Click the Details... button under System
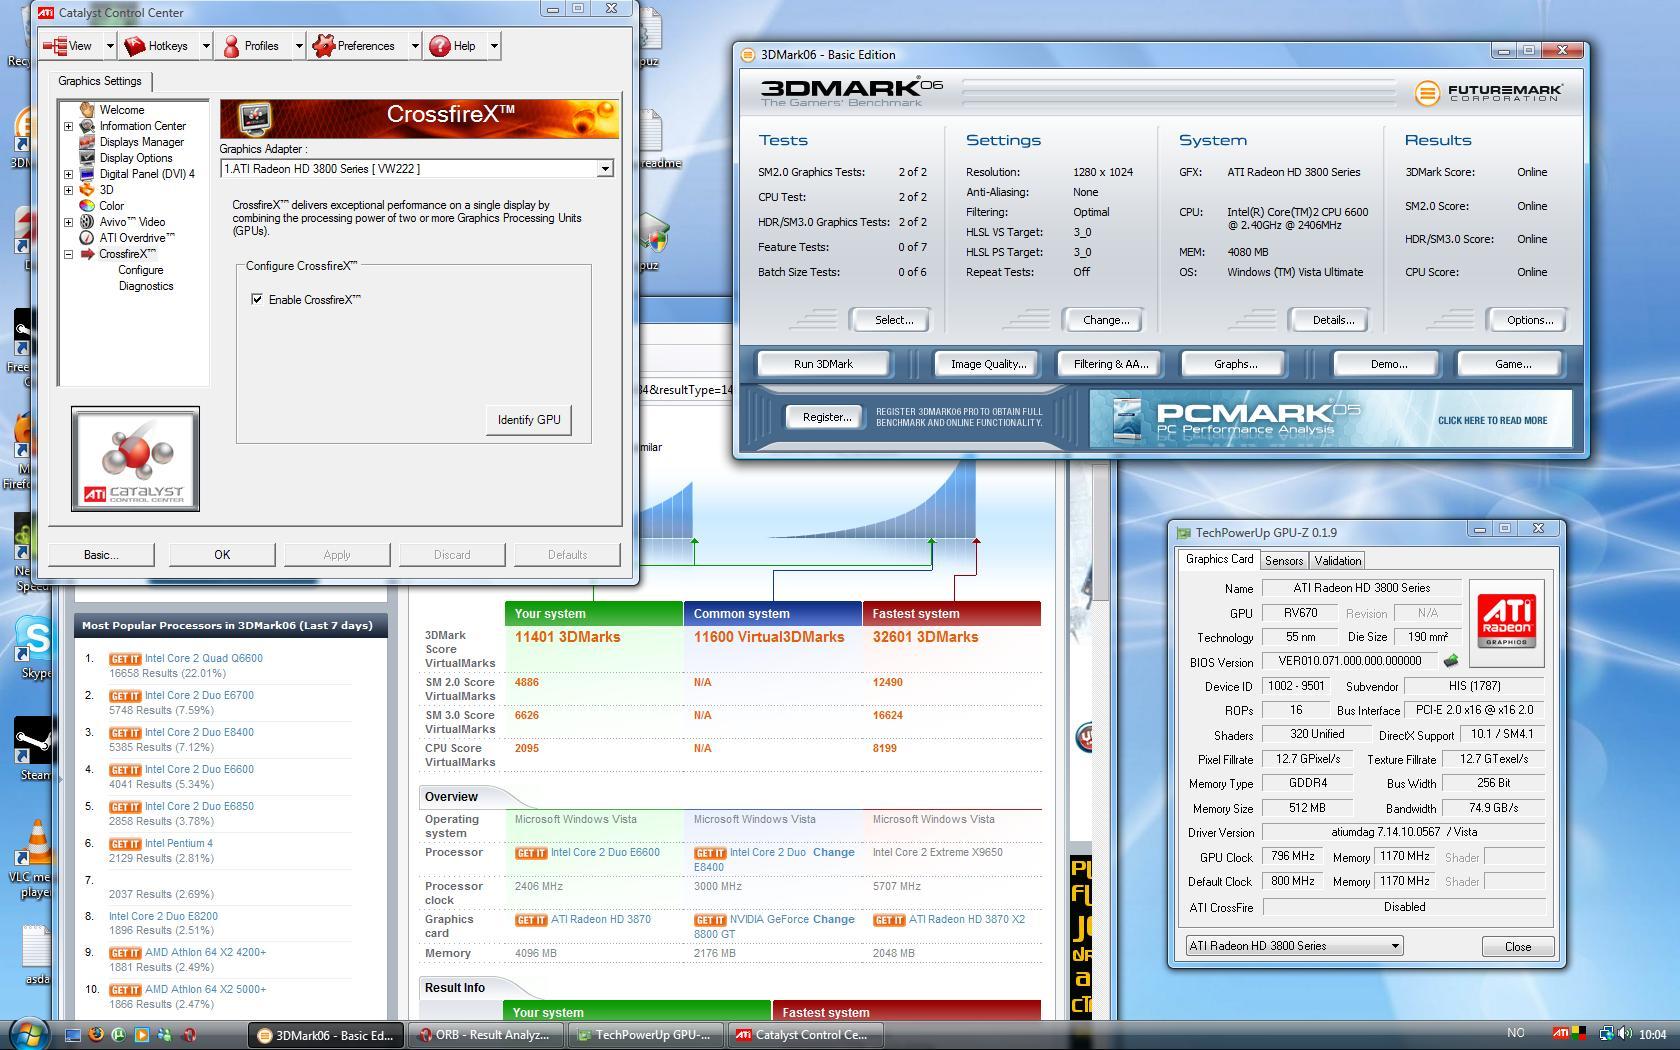This screenshot has height=1050, width=1680. pyautogui.click(x=1332, y=320)
